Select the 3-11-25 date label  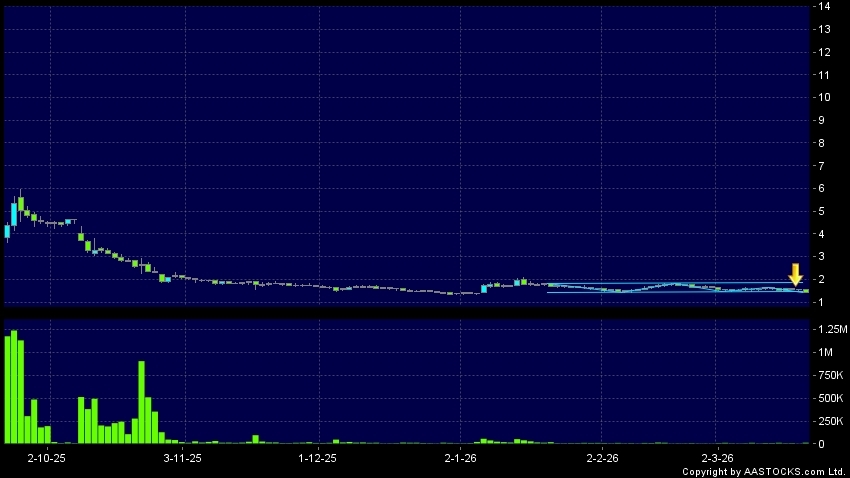coord(182,457)
